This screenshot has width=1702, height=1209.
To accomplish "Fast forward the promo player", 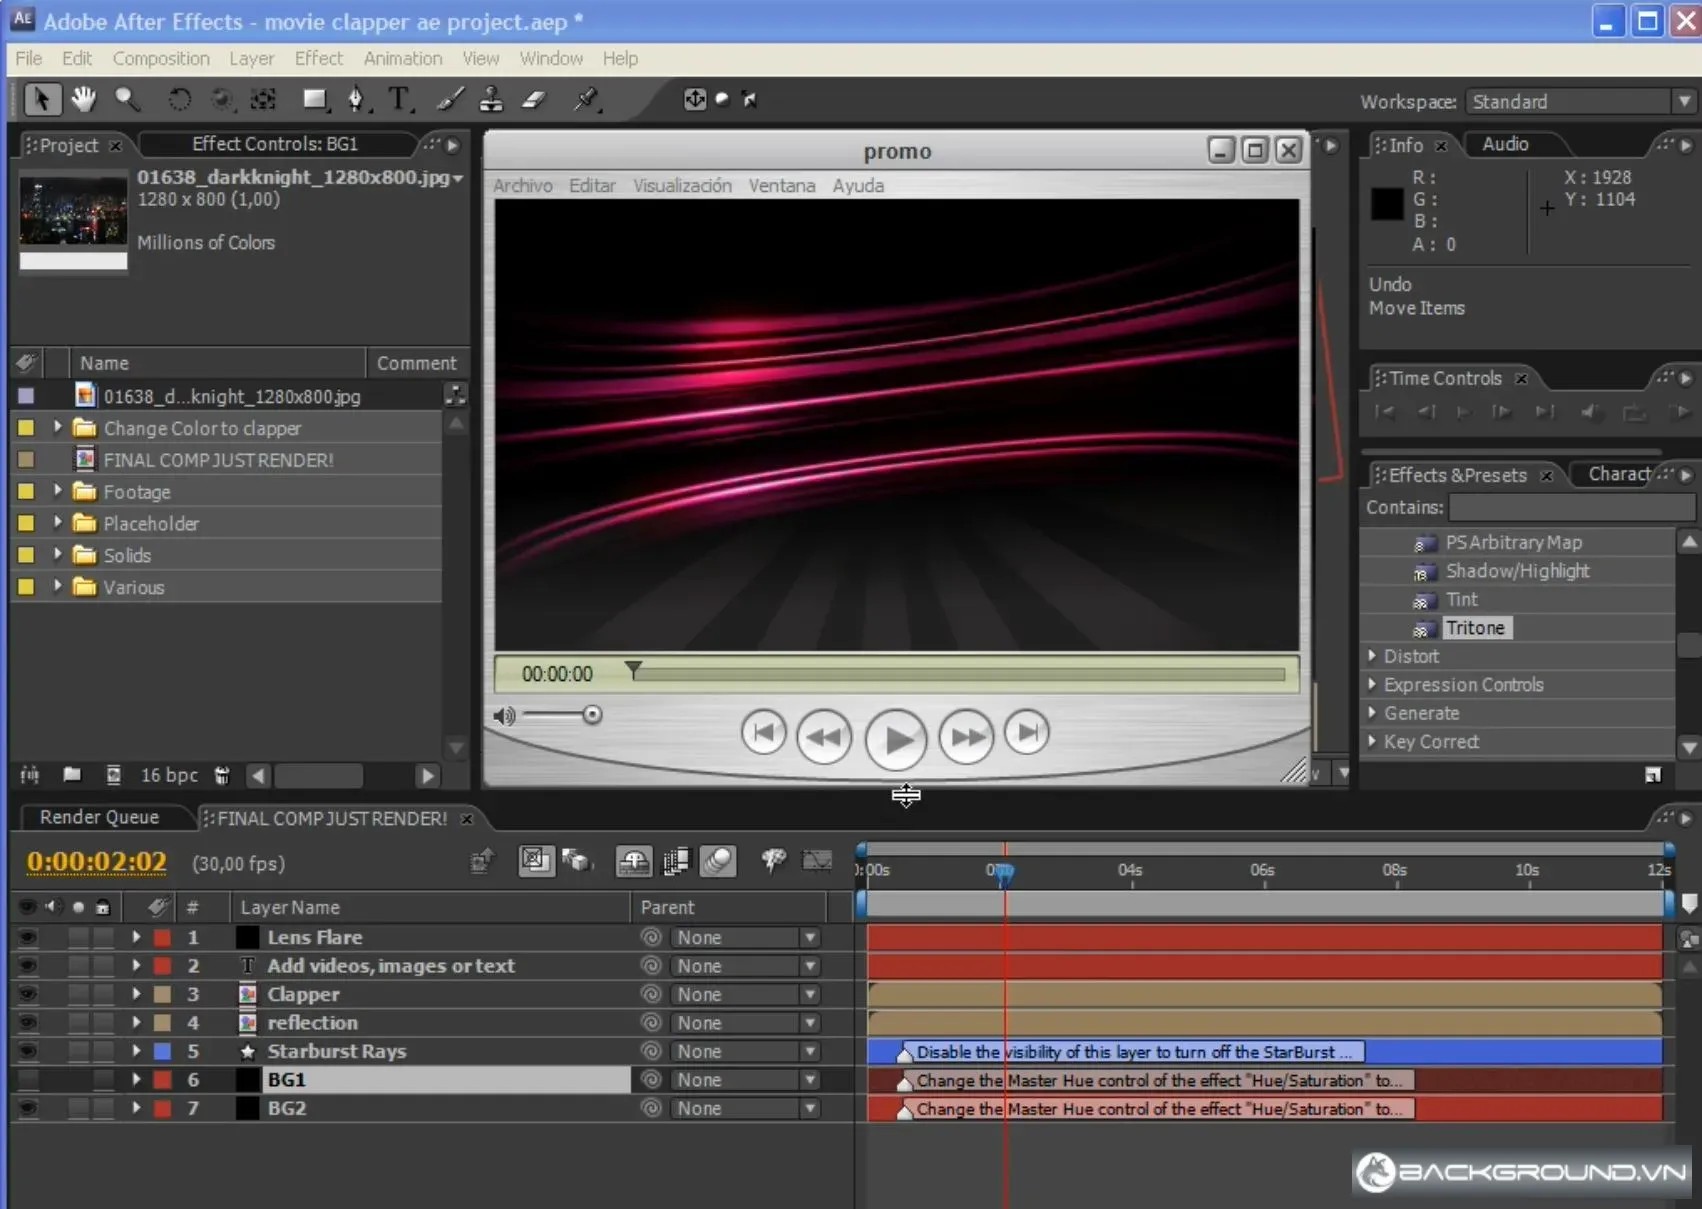I will click(x=966, y=737).
